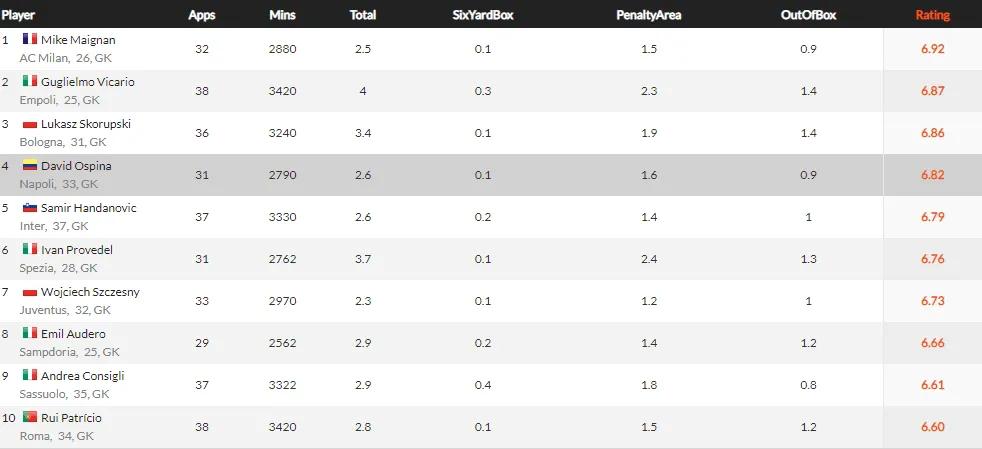Click the Polish flag beside Wojciech Szczesny
This screenshot has height=449, width=982.
click(x=29, y=292)
